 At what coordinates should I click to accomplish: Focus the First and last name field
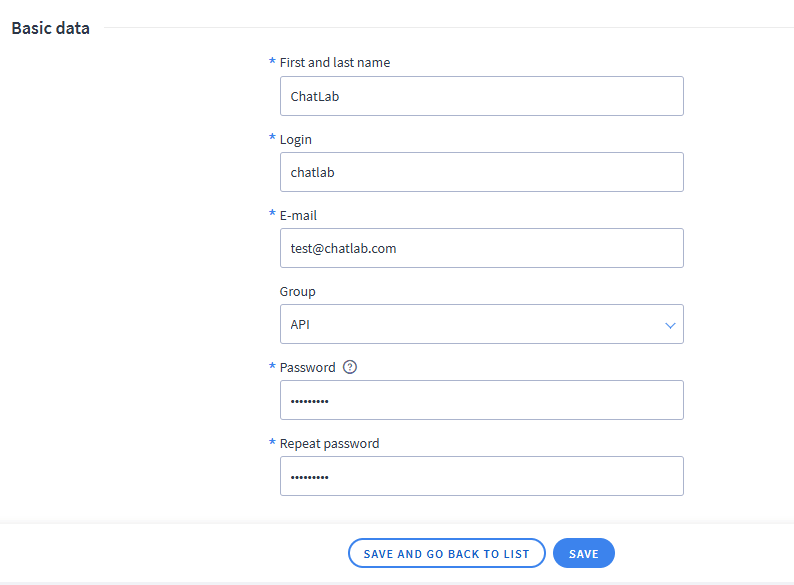tap(481, 96)
